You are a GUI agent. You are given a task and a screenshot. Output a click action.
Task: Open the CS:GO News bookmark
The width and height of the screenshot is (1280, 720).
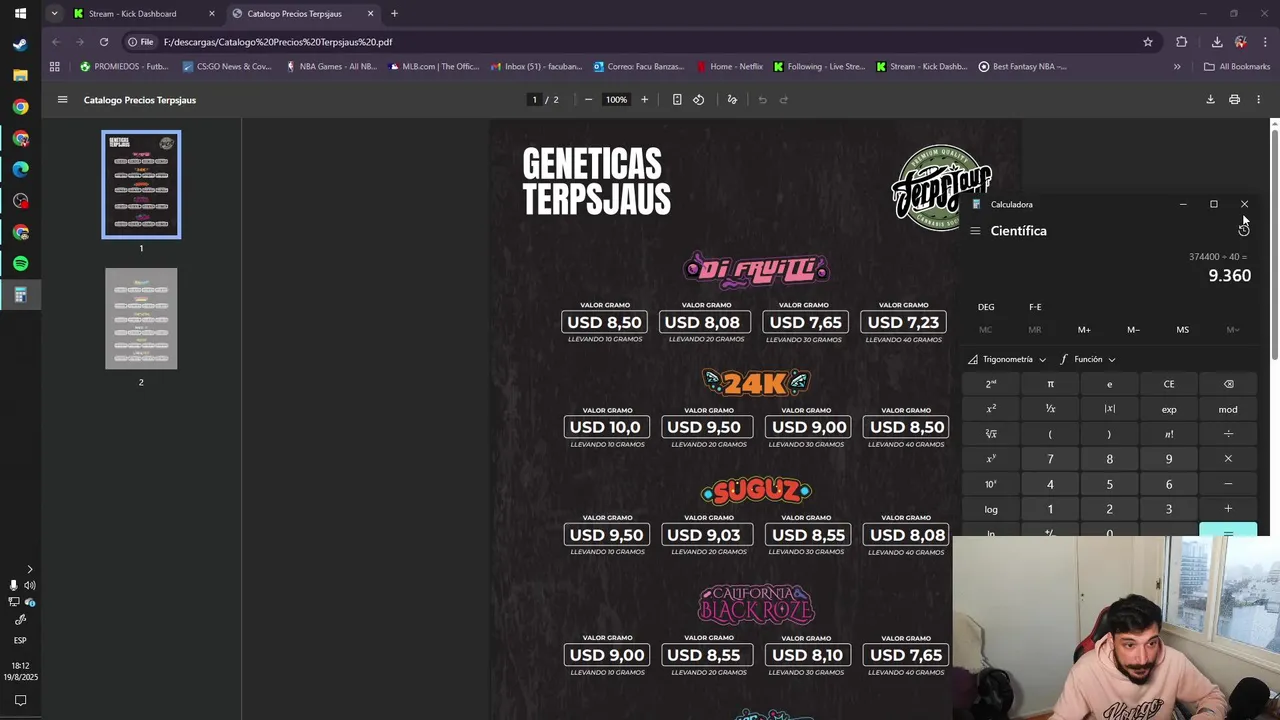[x=227, y=67]
